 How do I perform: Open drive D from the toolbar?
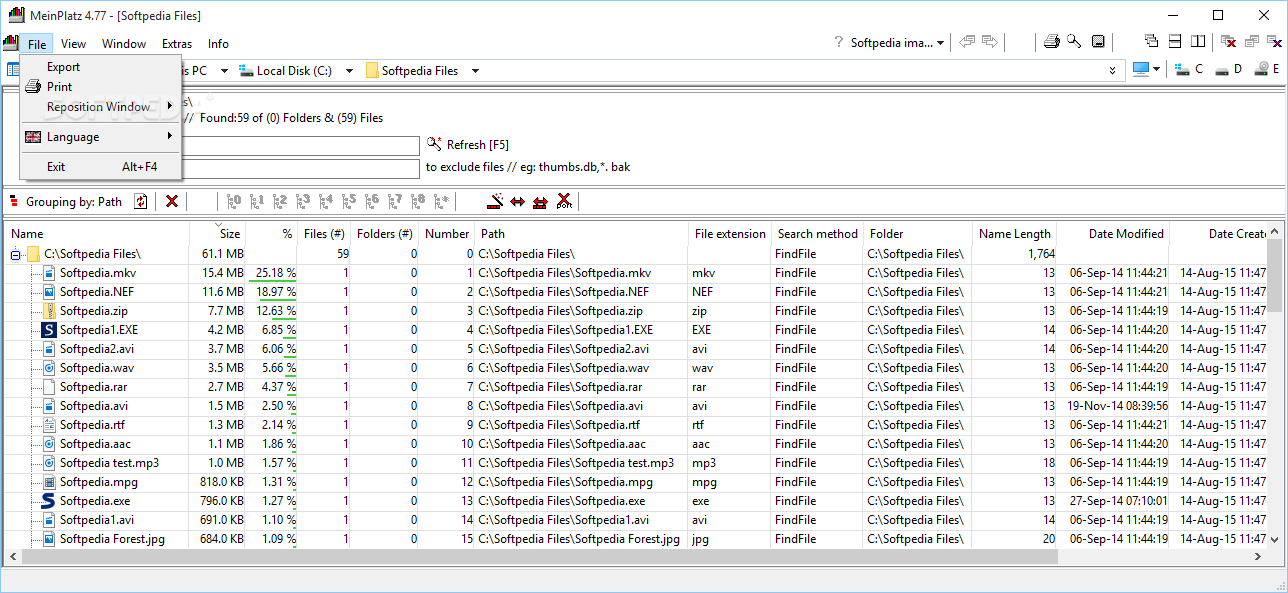(1227, 69)
